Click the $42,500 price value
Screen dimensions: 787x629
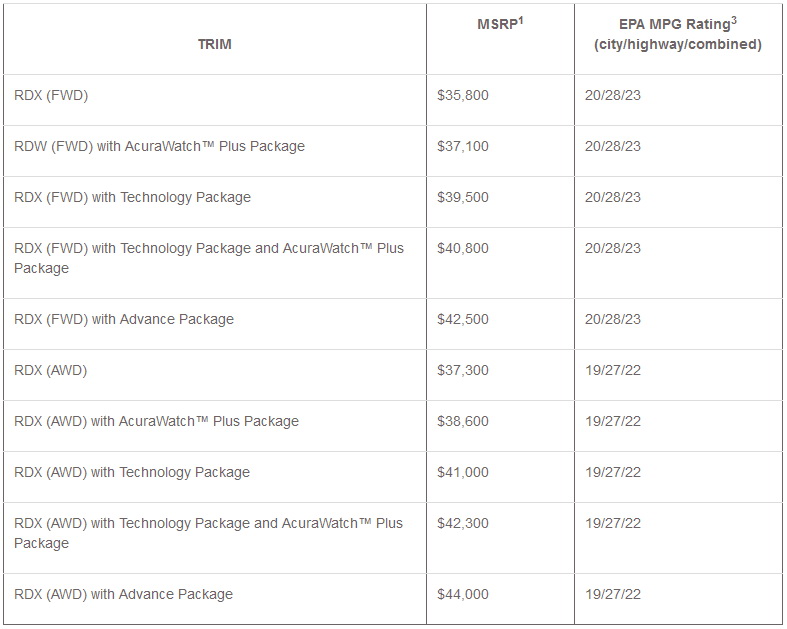point(463,319)
